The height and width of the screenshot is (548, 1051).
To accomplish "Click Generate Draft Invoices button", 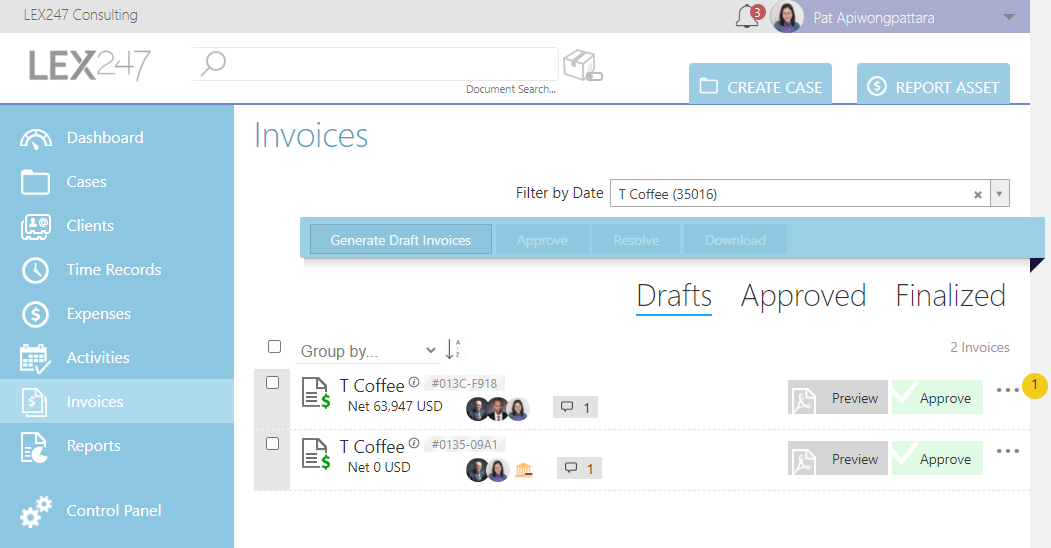I will pos(401,240).
